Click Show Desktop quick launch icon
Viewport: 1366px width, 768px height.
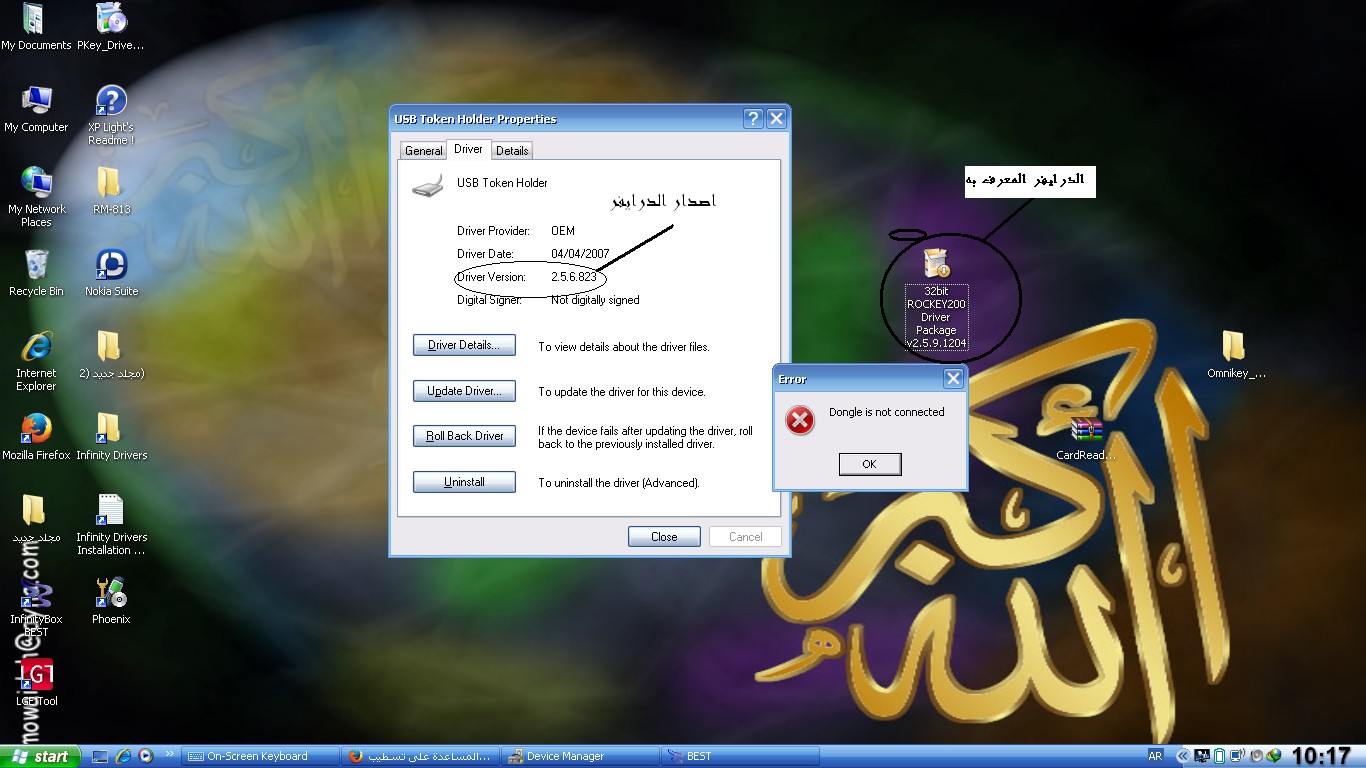[x=99, y=756]
